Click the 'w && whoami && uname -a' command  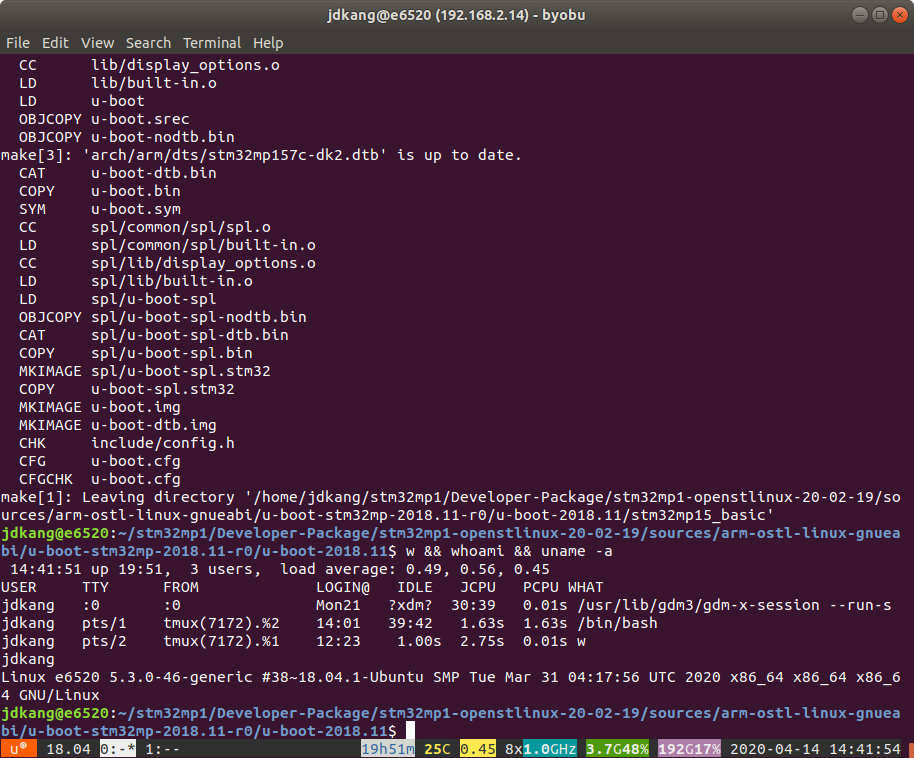(509, 551)
